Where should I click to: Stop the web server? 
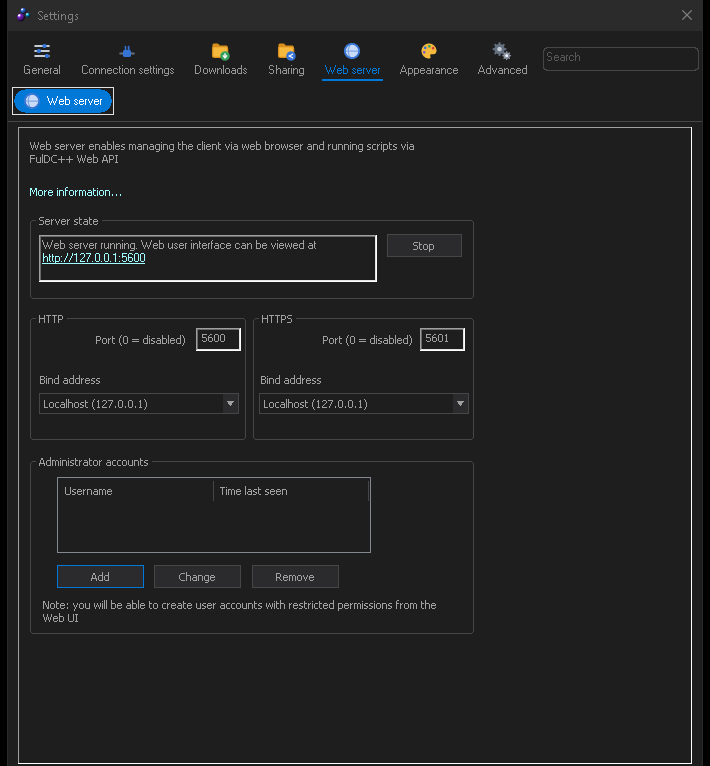(x=424, y=246)
